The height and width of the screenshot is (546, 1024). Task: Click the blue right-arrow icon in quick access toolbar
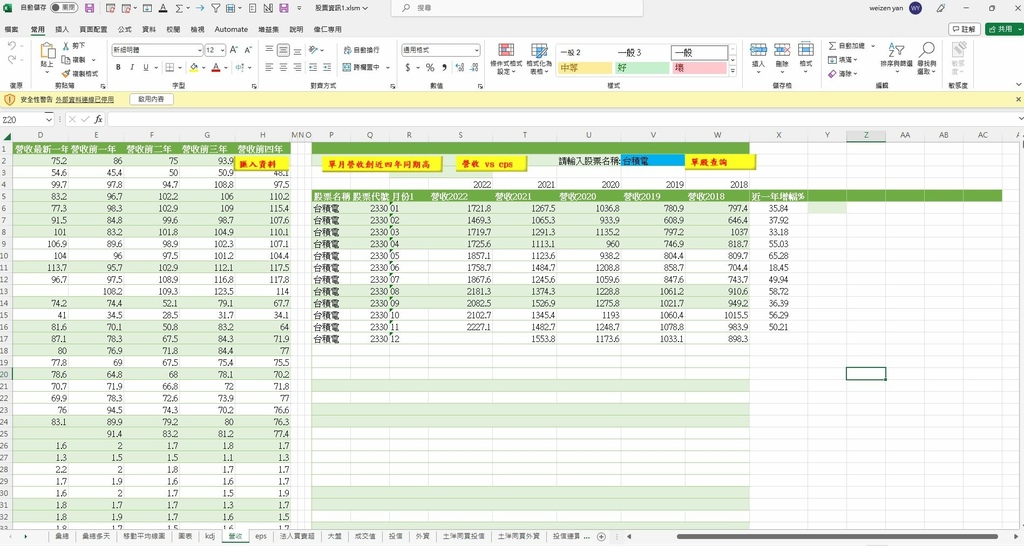[200, 8]
